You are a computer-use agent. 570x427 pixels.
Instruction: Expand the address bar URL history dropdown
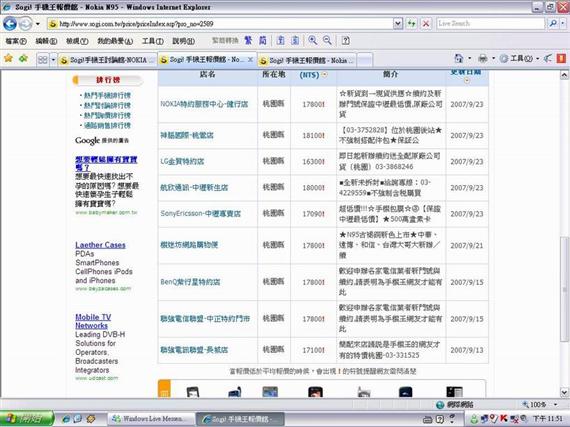[398, 24]
